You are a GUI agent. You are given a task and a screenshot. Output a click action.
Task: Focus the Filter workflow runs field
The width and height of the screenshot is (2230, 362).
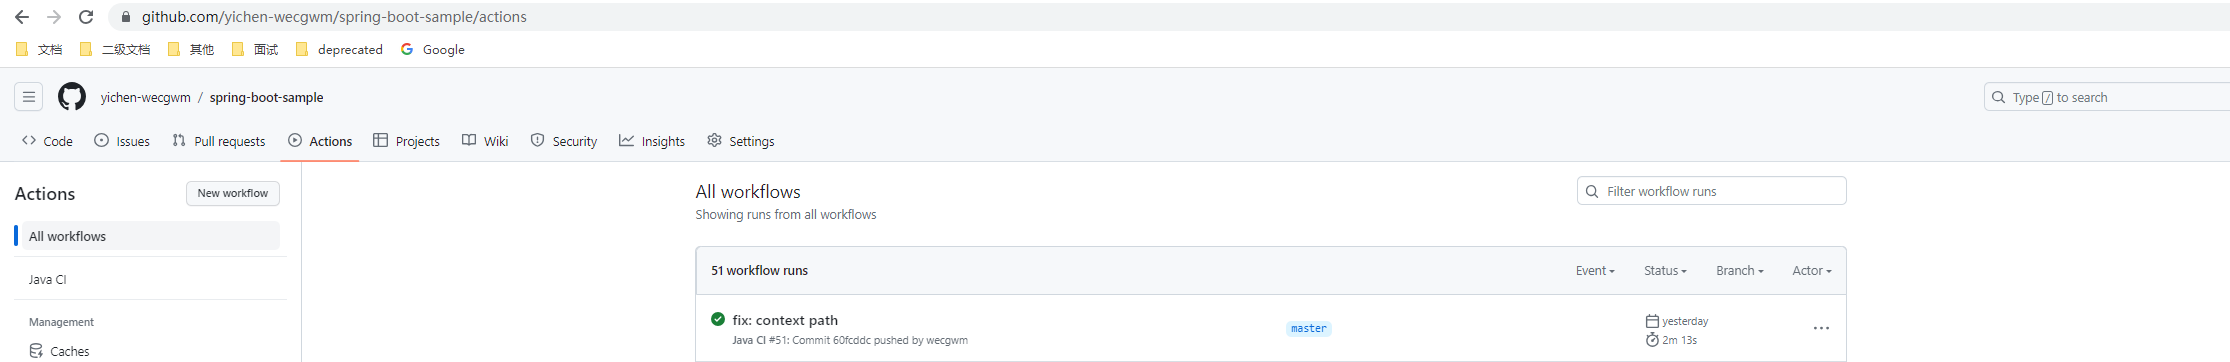pos(1711,191)
